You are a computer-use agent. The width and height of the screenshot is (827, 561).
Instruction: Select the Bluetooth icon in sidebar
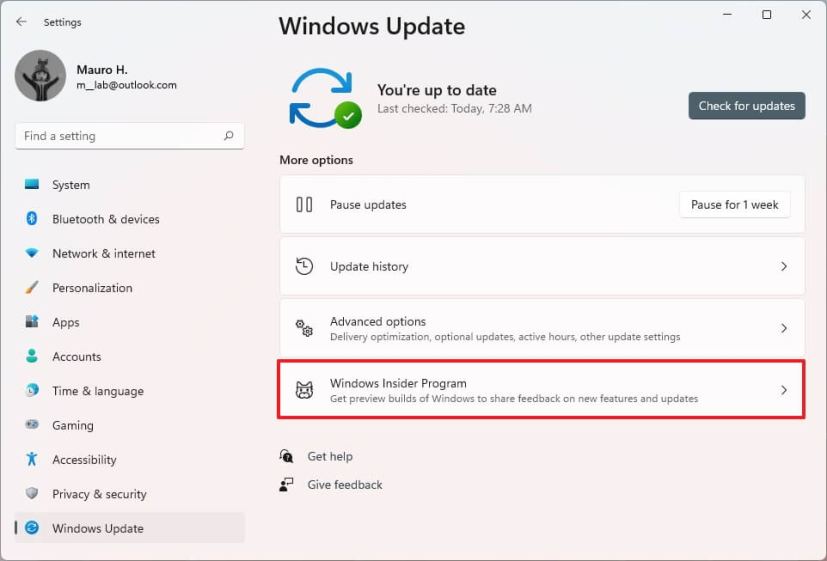pyautogui.click(x=32, y=219)
